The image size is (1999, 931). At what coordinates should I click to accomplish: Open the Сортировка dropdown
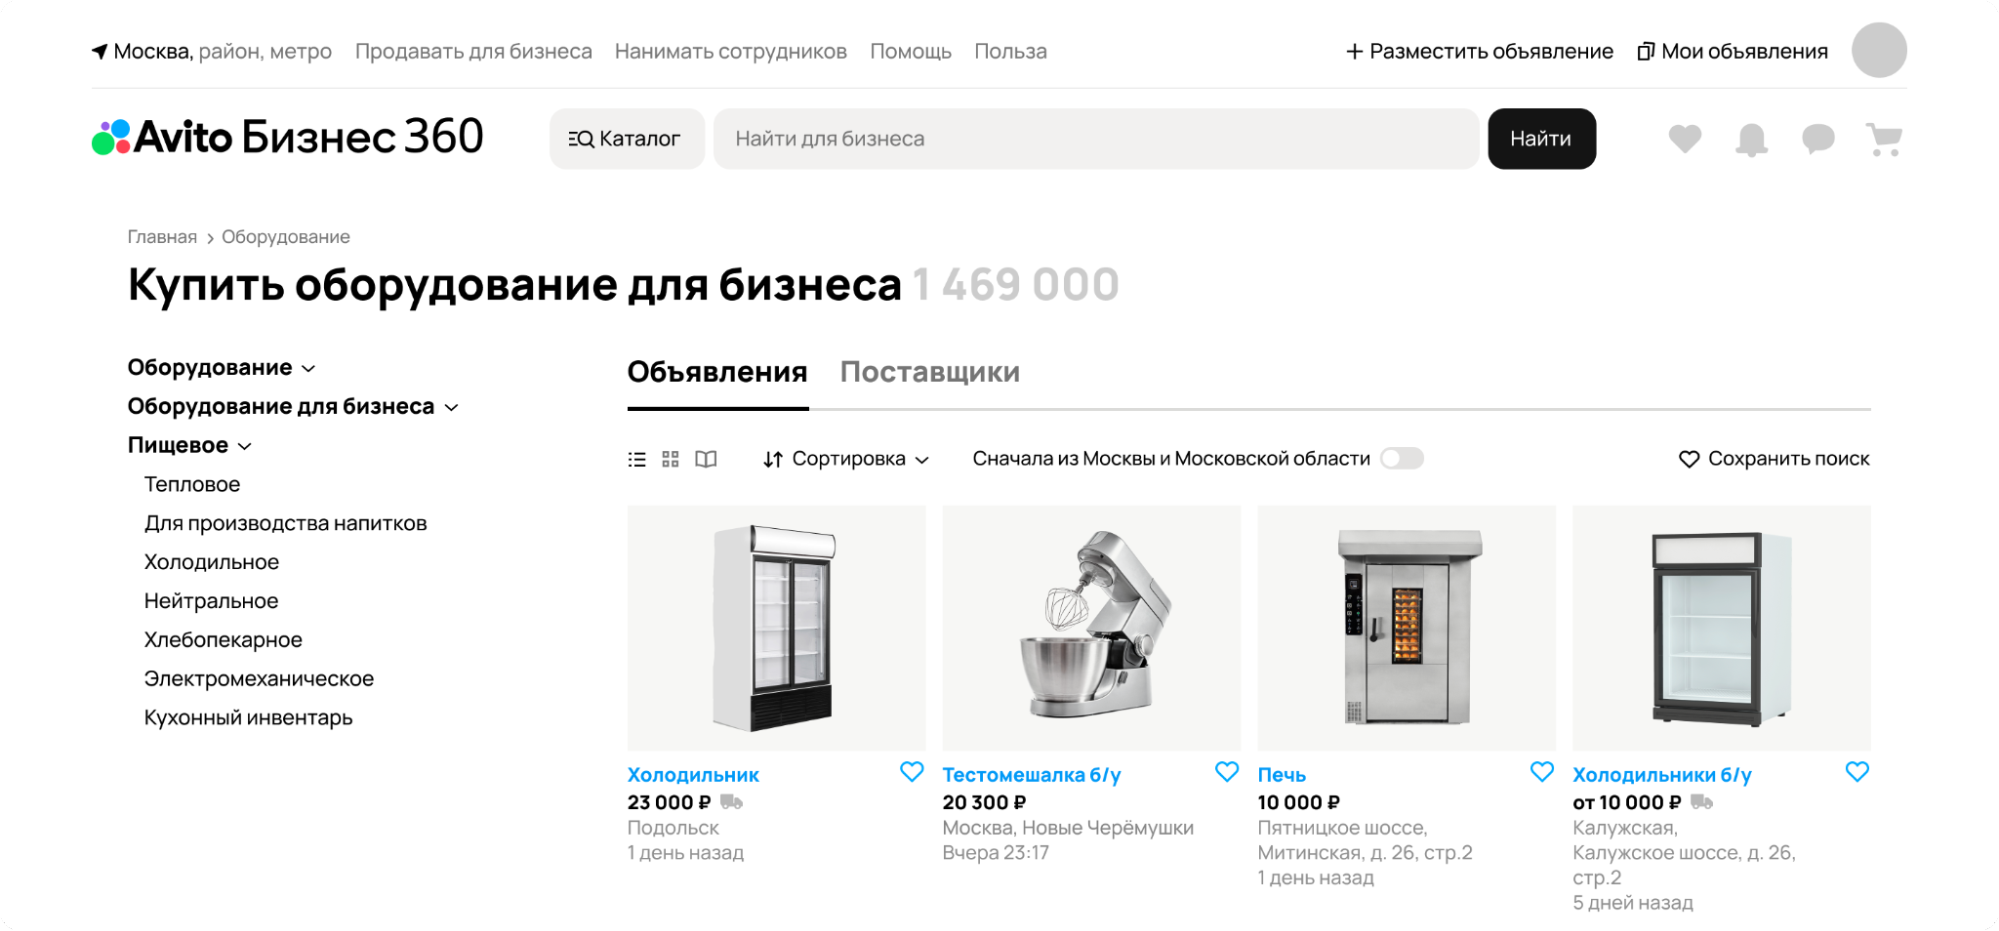click(x=846, y=459)
